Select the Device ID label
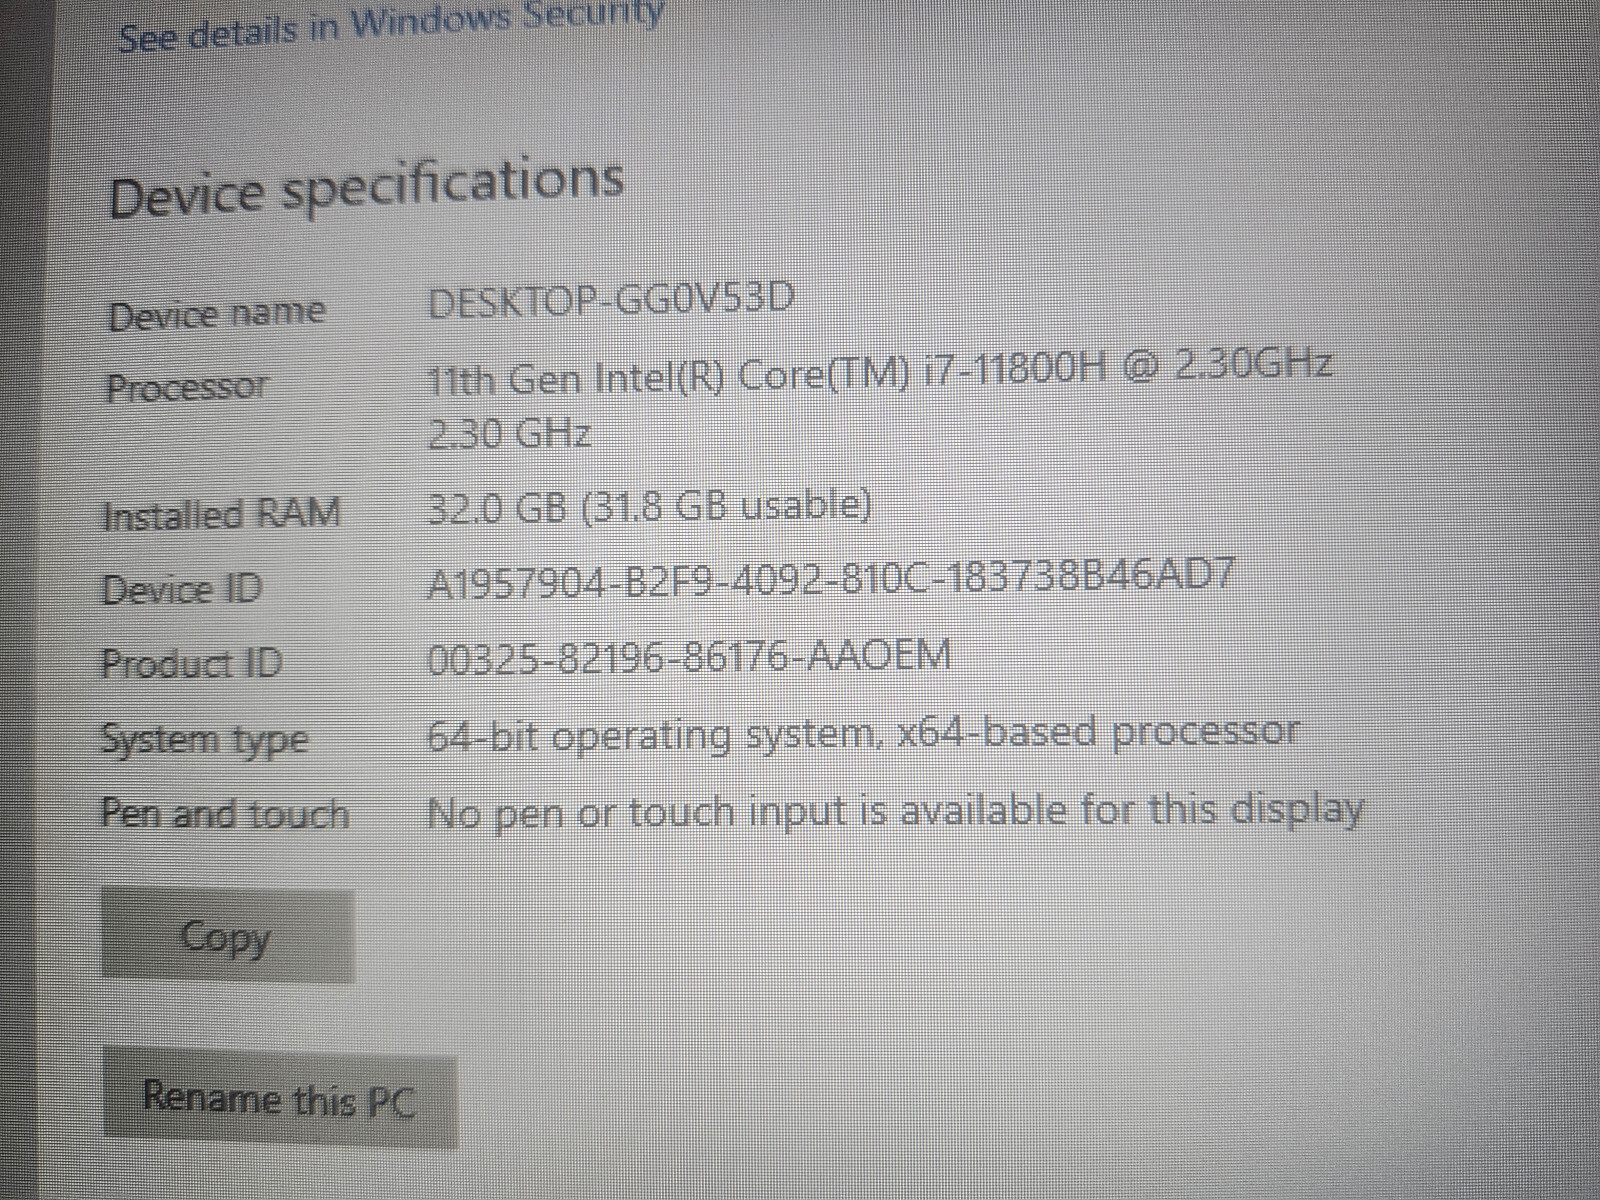The width and height of the screenshot is (1600, 1200). pos(182,589)
